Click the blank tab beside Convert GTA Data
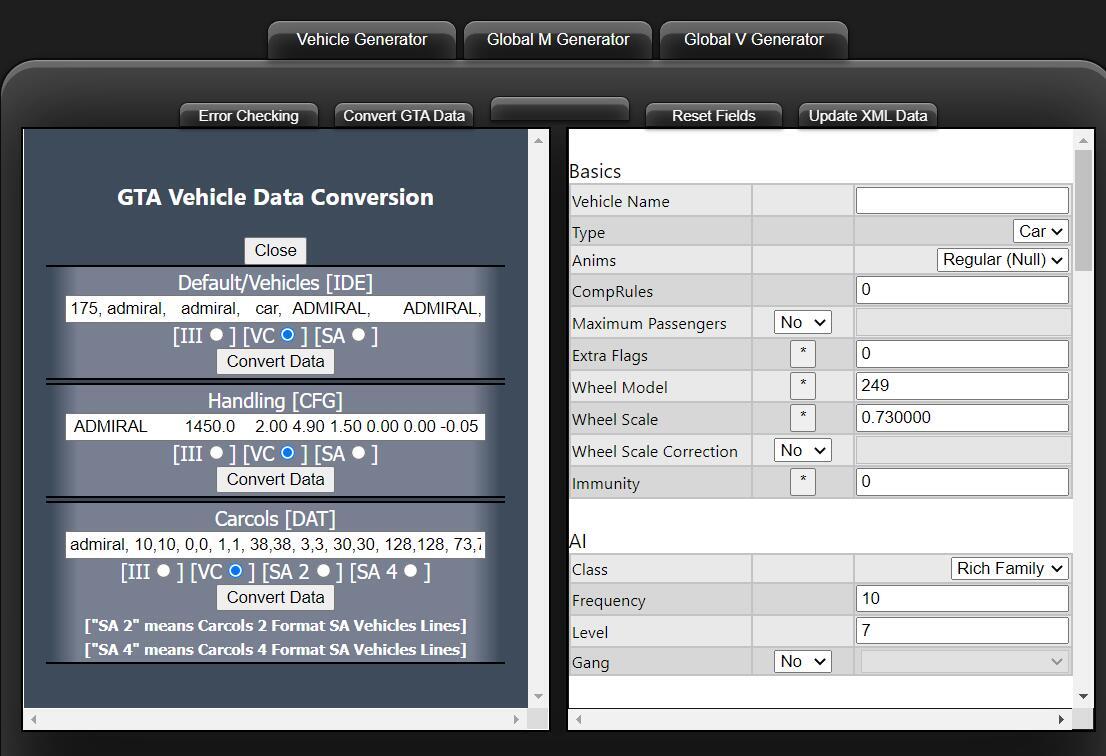This screenshot has height=756, width=1106. coord(559,109)
